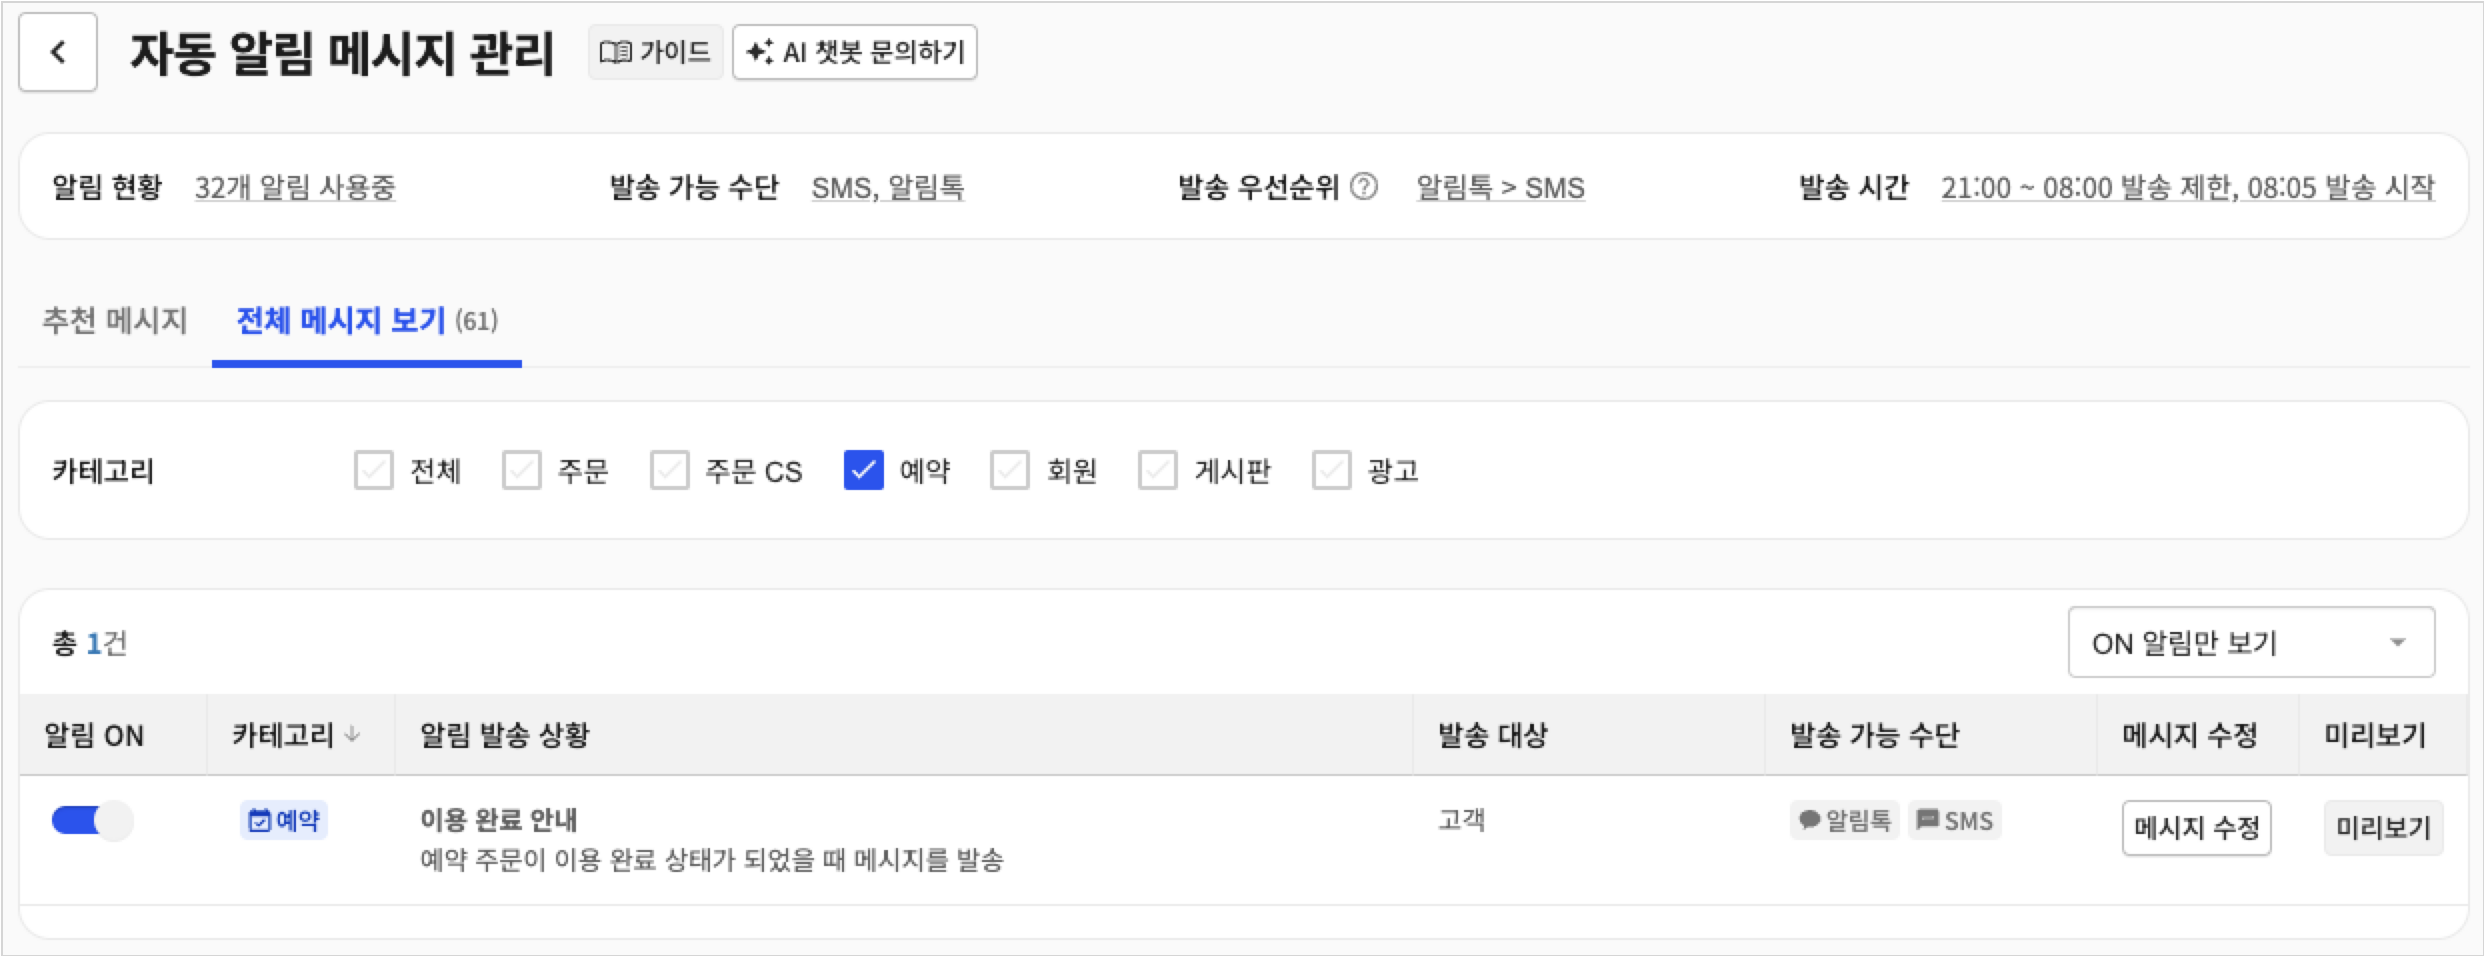Screen dimensions: 2484x956
Task: Check the 주문 CS category checkbox
Action: [x=670, y=470]
